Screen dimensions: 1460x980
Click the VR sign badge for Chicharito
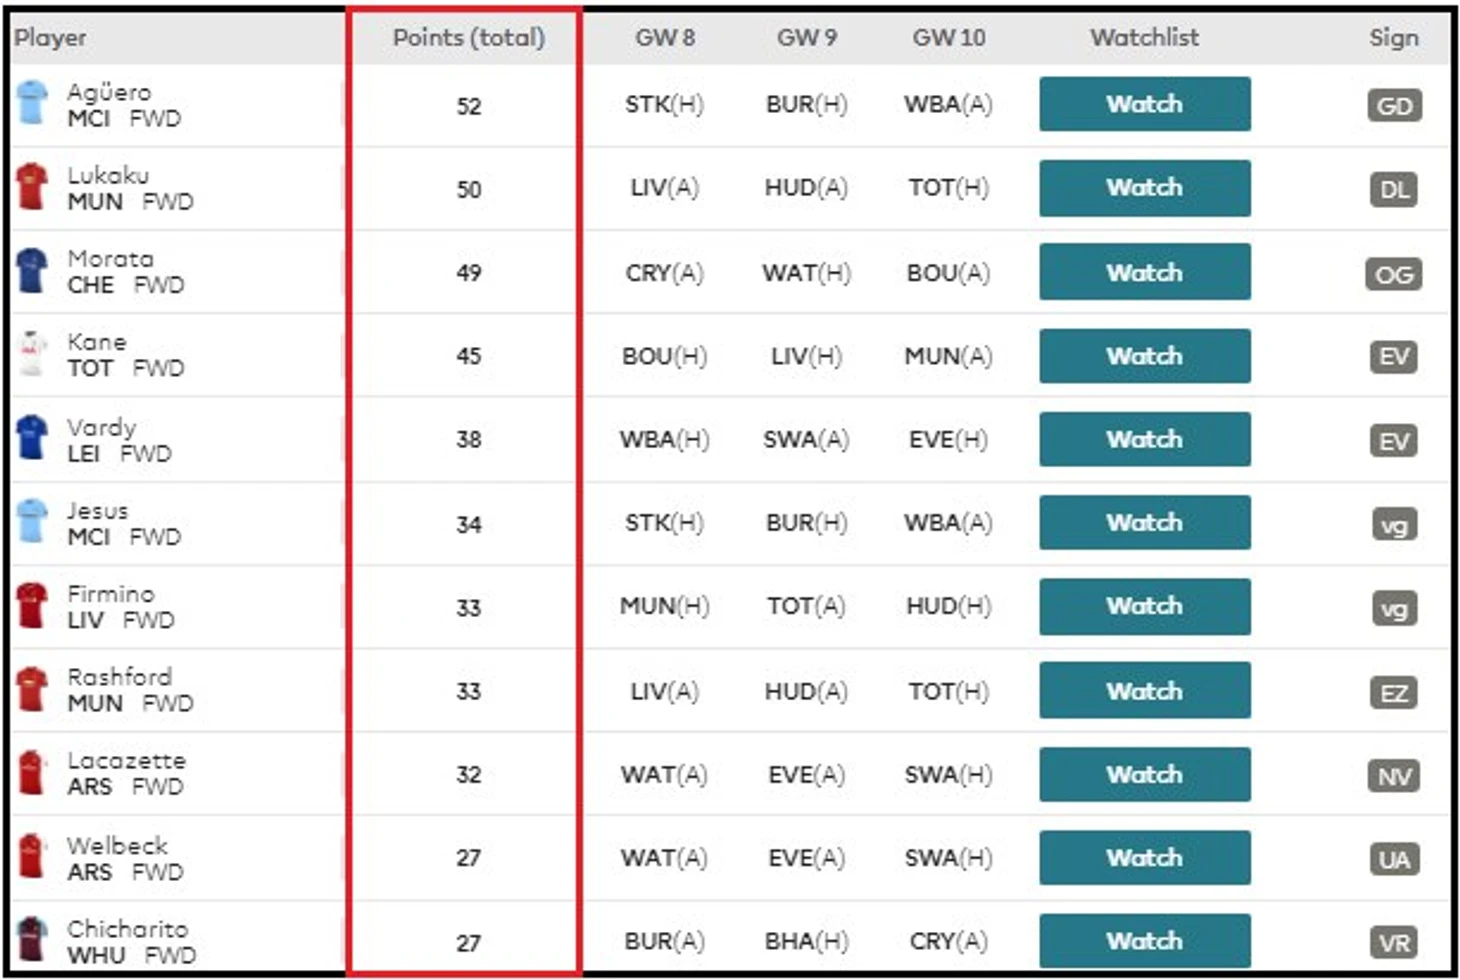point(1394,942)
